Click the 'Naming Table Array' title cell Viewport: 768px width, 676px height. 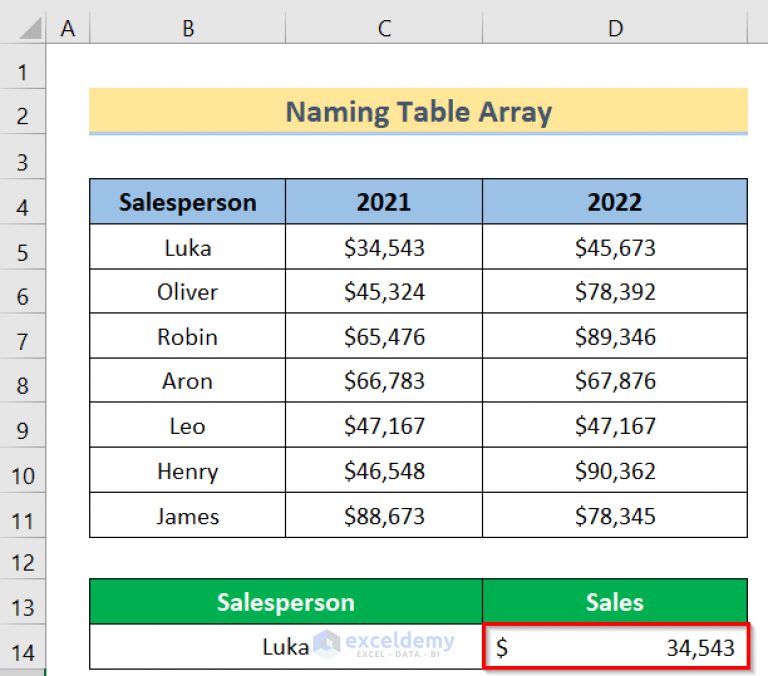418,112
